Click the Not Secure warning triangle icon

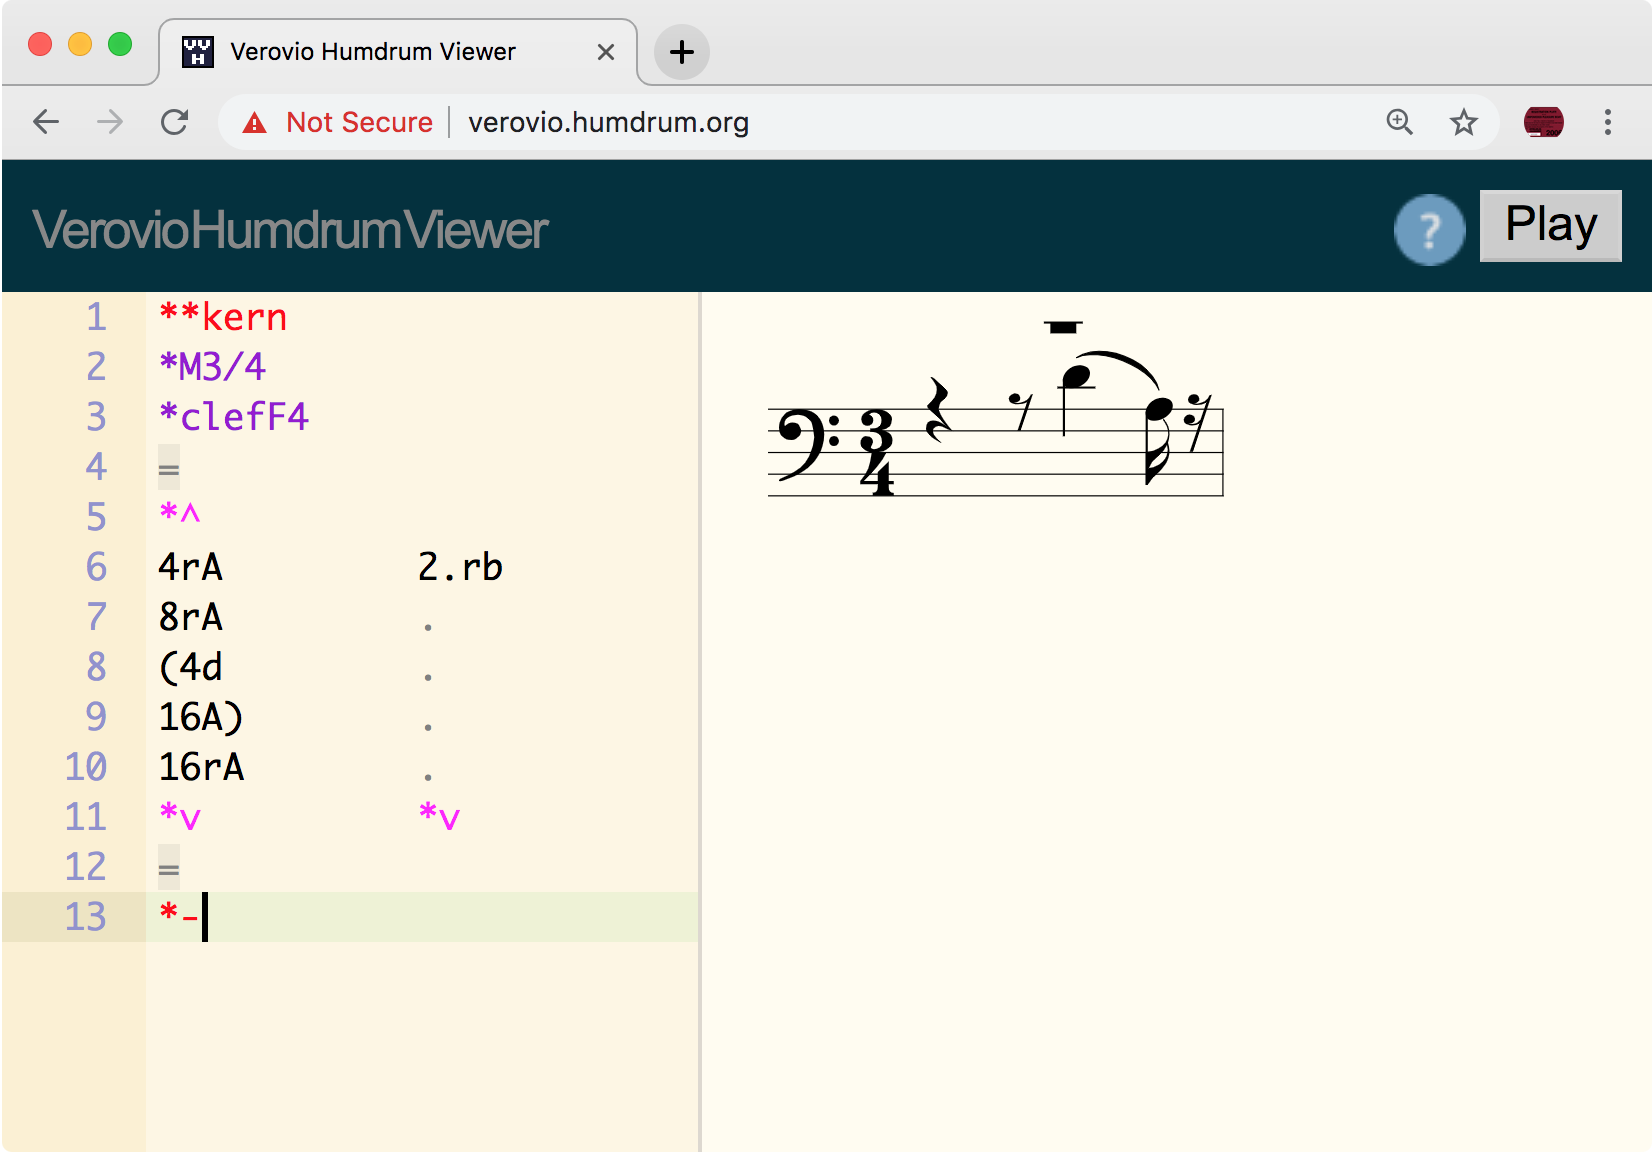click(x=256, y=122)
